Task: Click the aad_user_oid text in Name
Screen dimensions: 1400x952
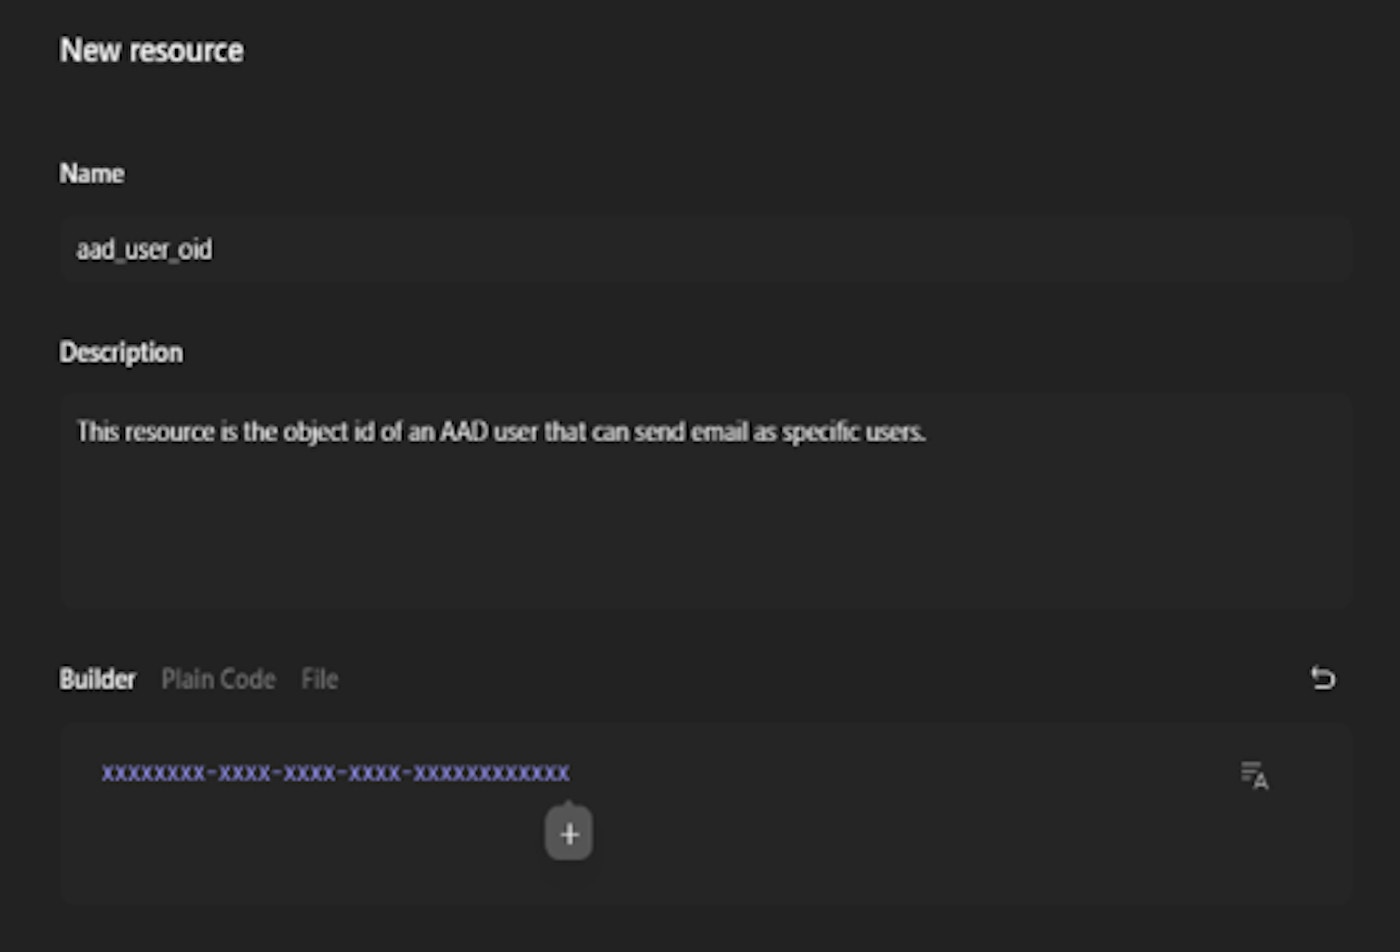Action: pos(144,250)
